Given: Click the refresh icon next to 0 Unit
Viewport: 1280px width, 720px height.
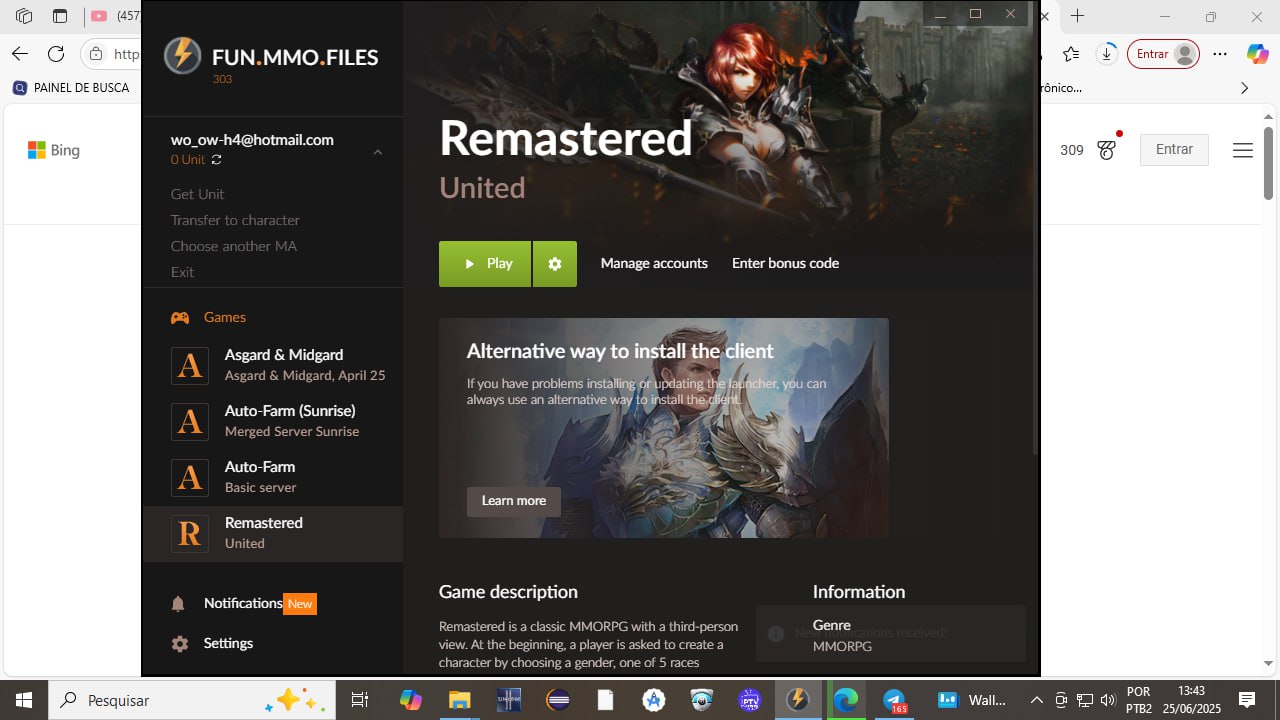Looking at the screenshot, I should click(217, 160).
